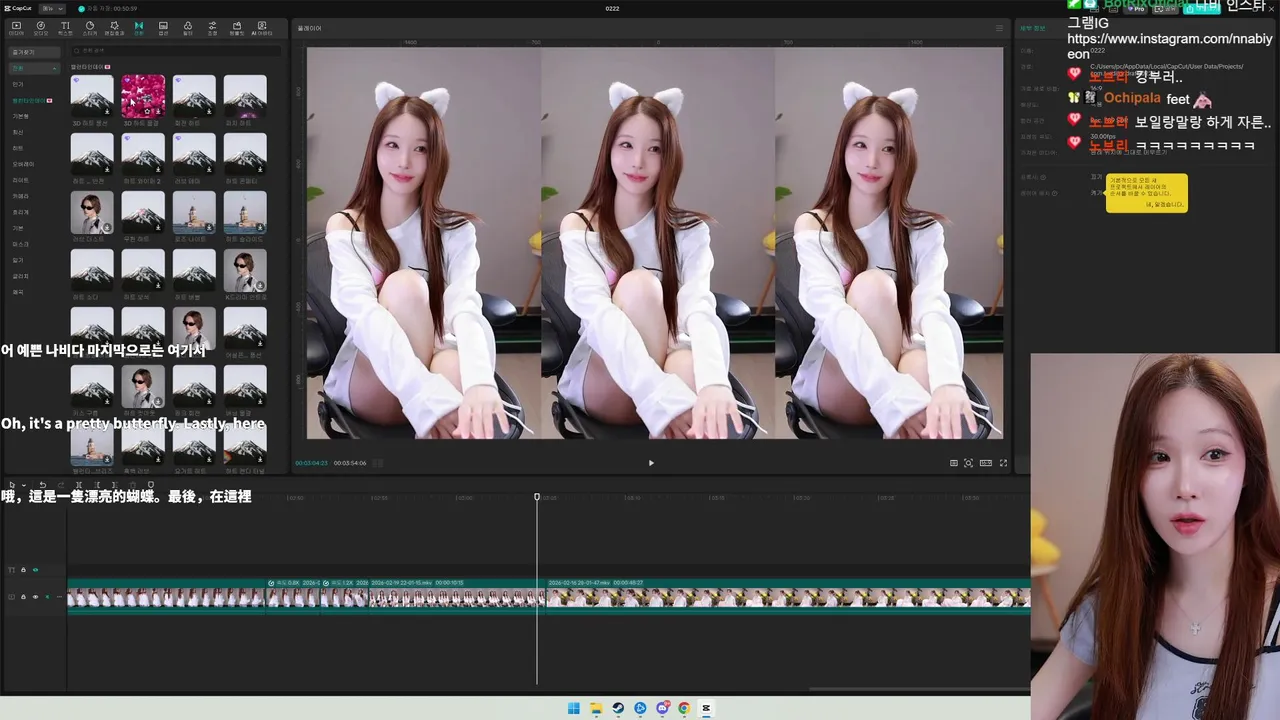Open the 텍스트 (Text) tab
The width and height of the screenshot is (1280, 720).
(x=66, y=28)
